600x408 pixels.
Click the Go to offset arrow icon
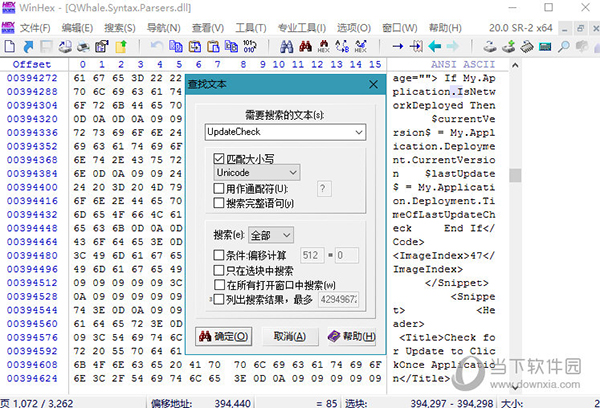(398, 47)
